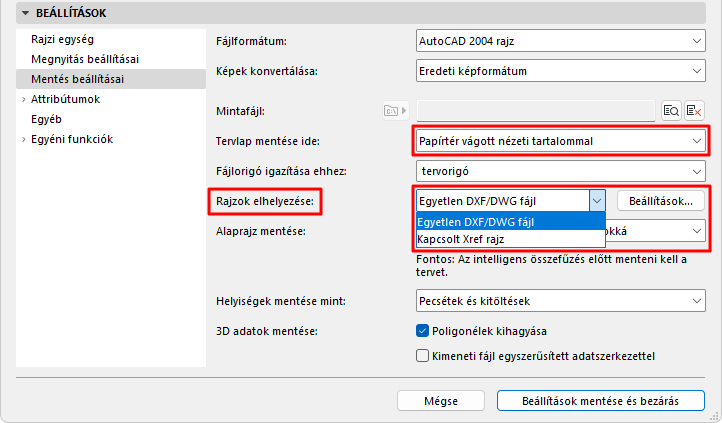Screen dimensions: 722x423
Task: Open the Fájlorigó igazítása ehhez dropdown
Action: pyautogui.click(x=560, y=171)
